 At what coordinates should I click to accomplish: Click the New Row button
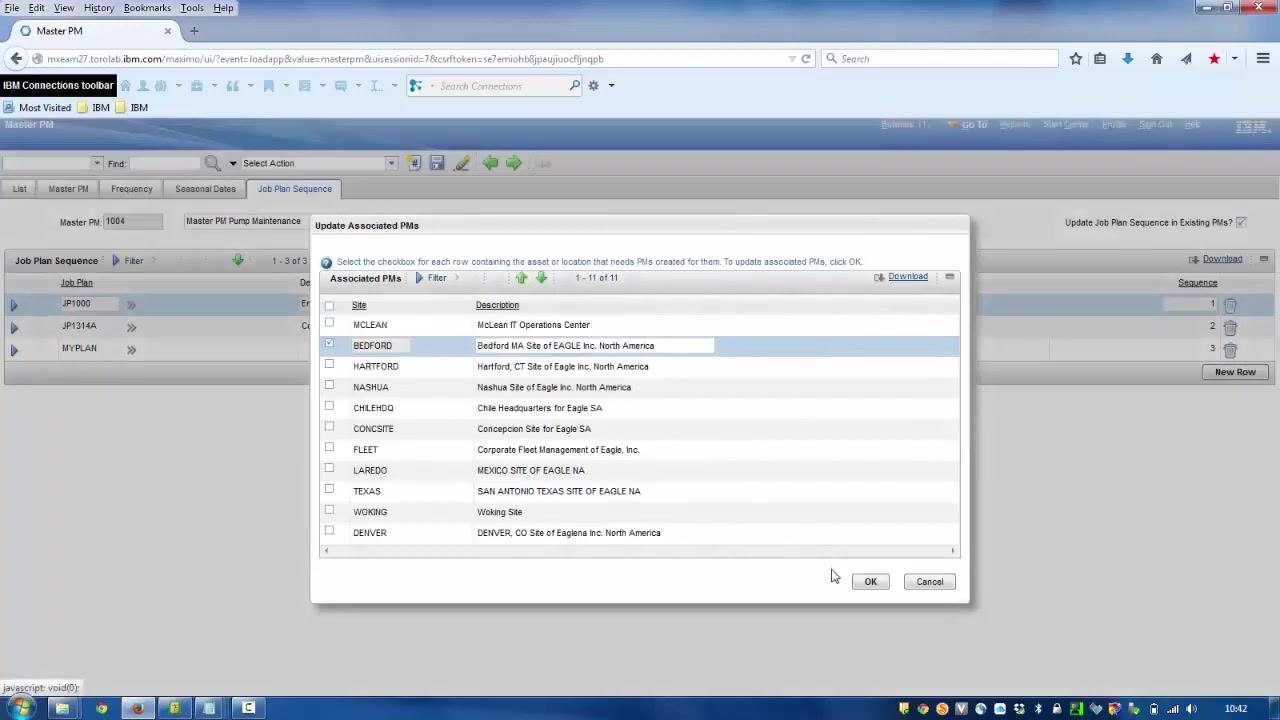click(1235, 372)
